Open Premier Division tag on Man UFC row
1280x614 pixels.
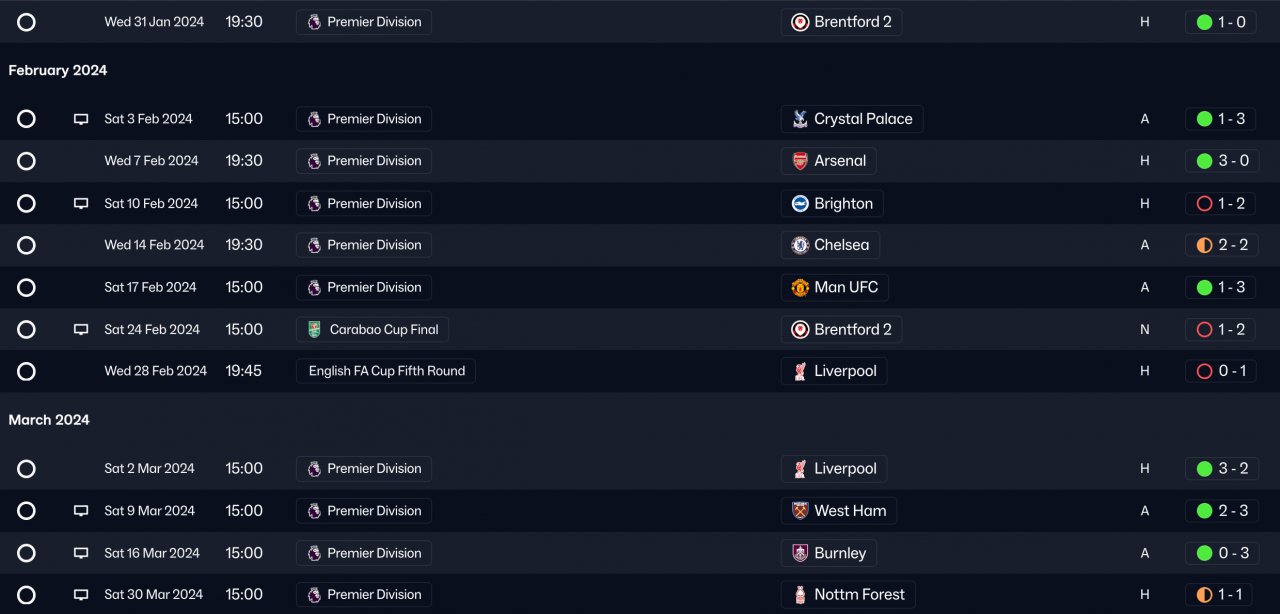tap(364, 287)
